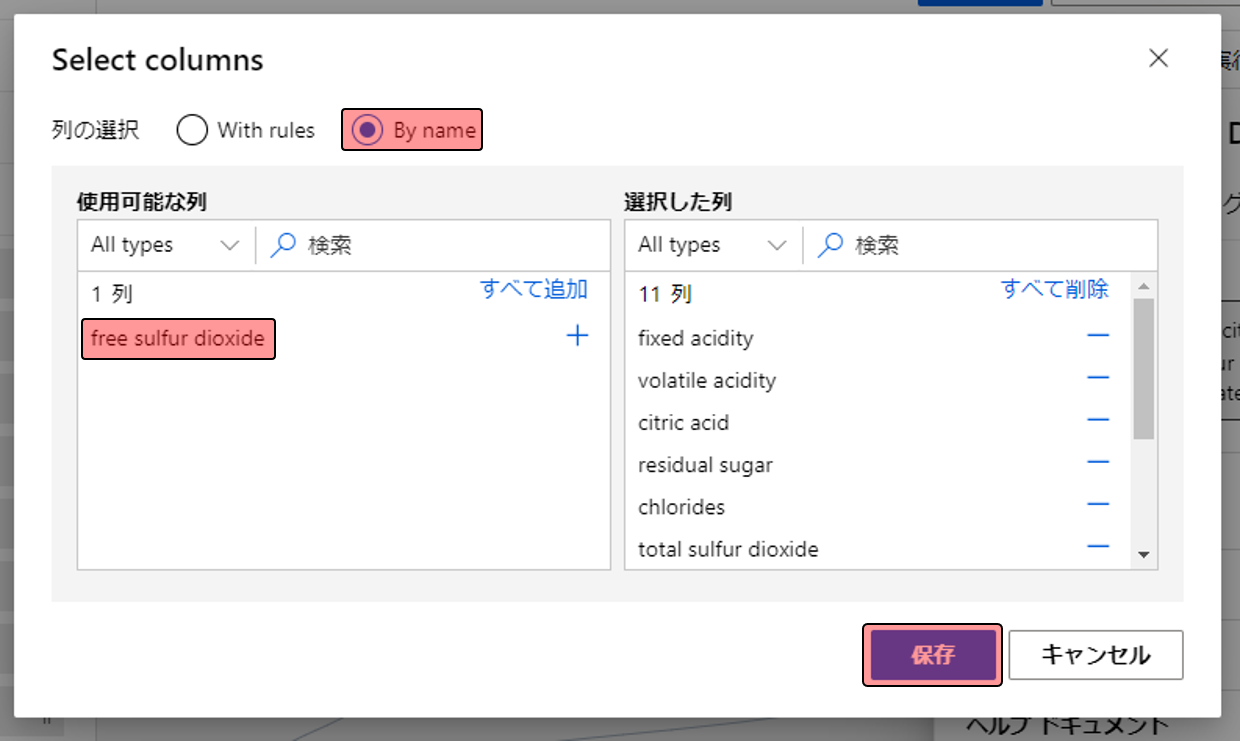This screenshot has height=741, width=1240.
Task: Open All types dropdown for selected columns
Action: pyautogui.click(x=712, y=245)
